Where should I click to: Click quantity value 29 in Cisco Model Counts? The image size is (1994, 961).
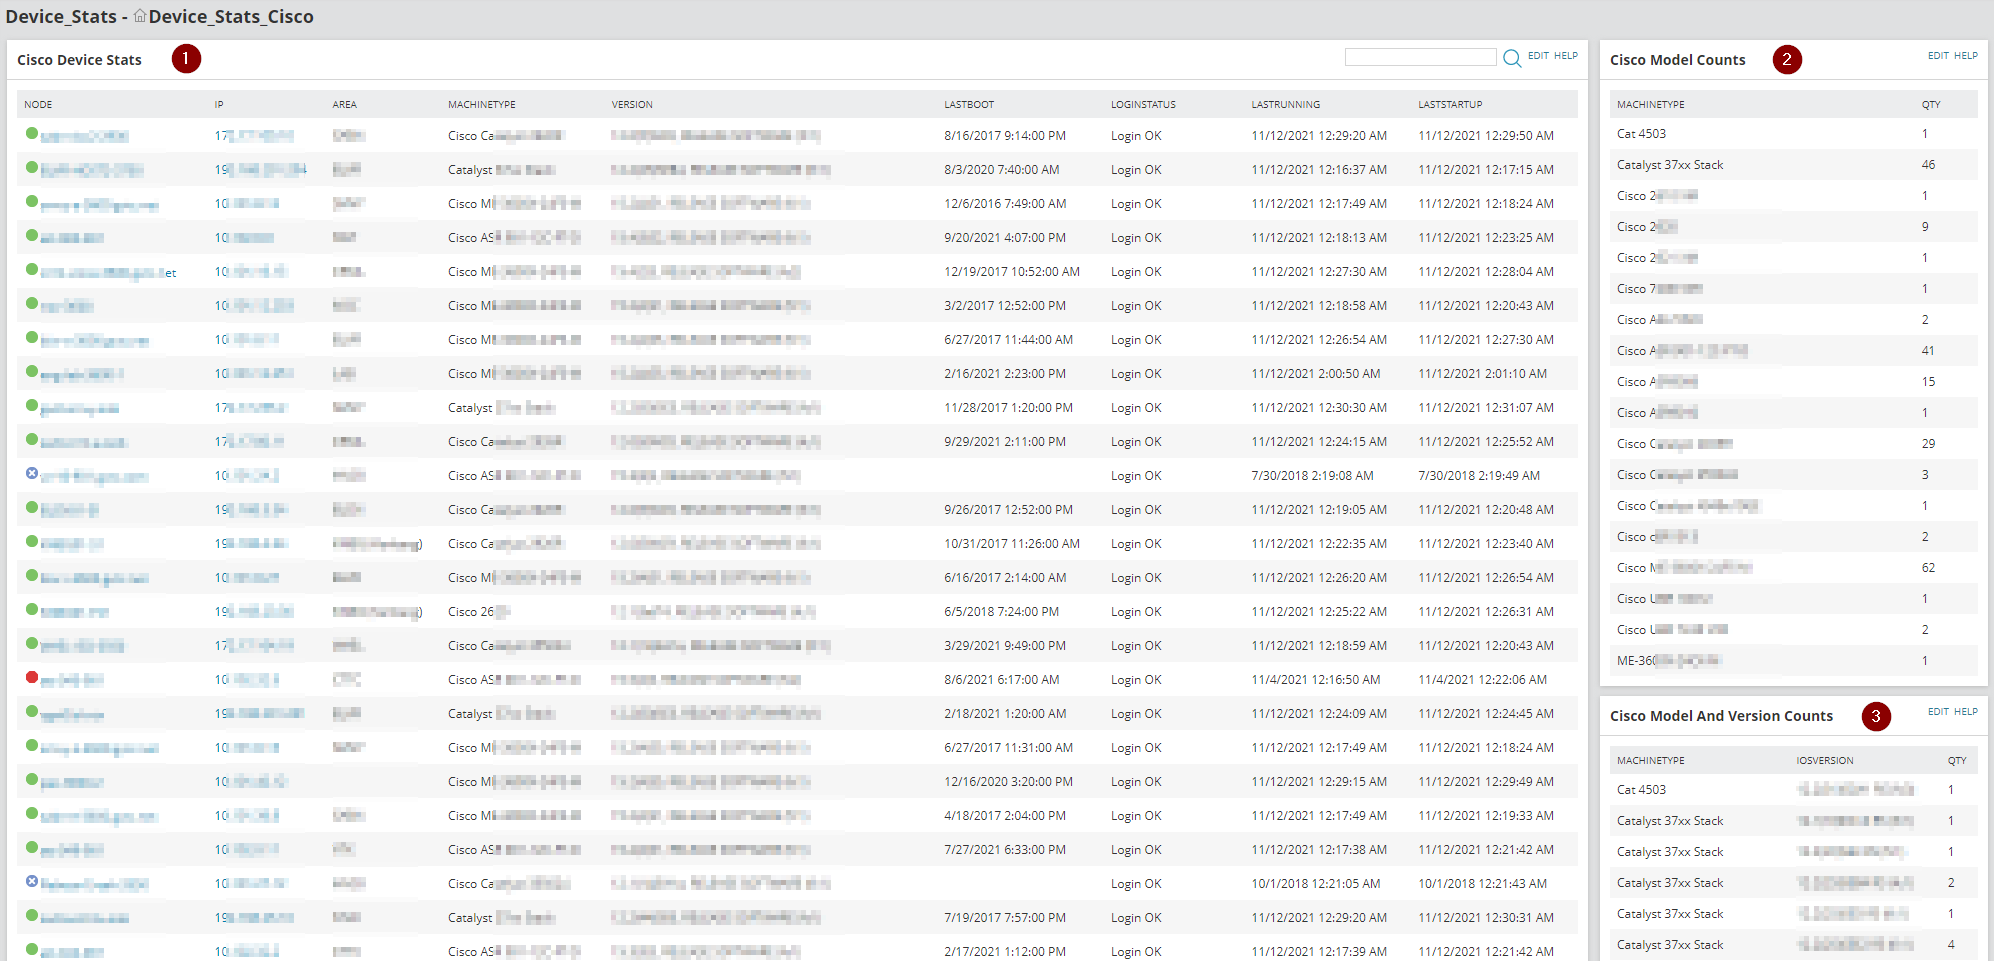pos(1928,444)
